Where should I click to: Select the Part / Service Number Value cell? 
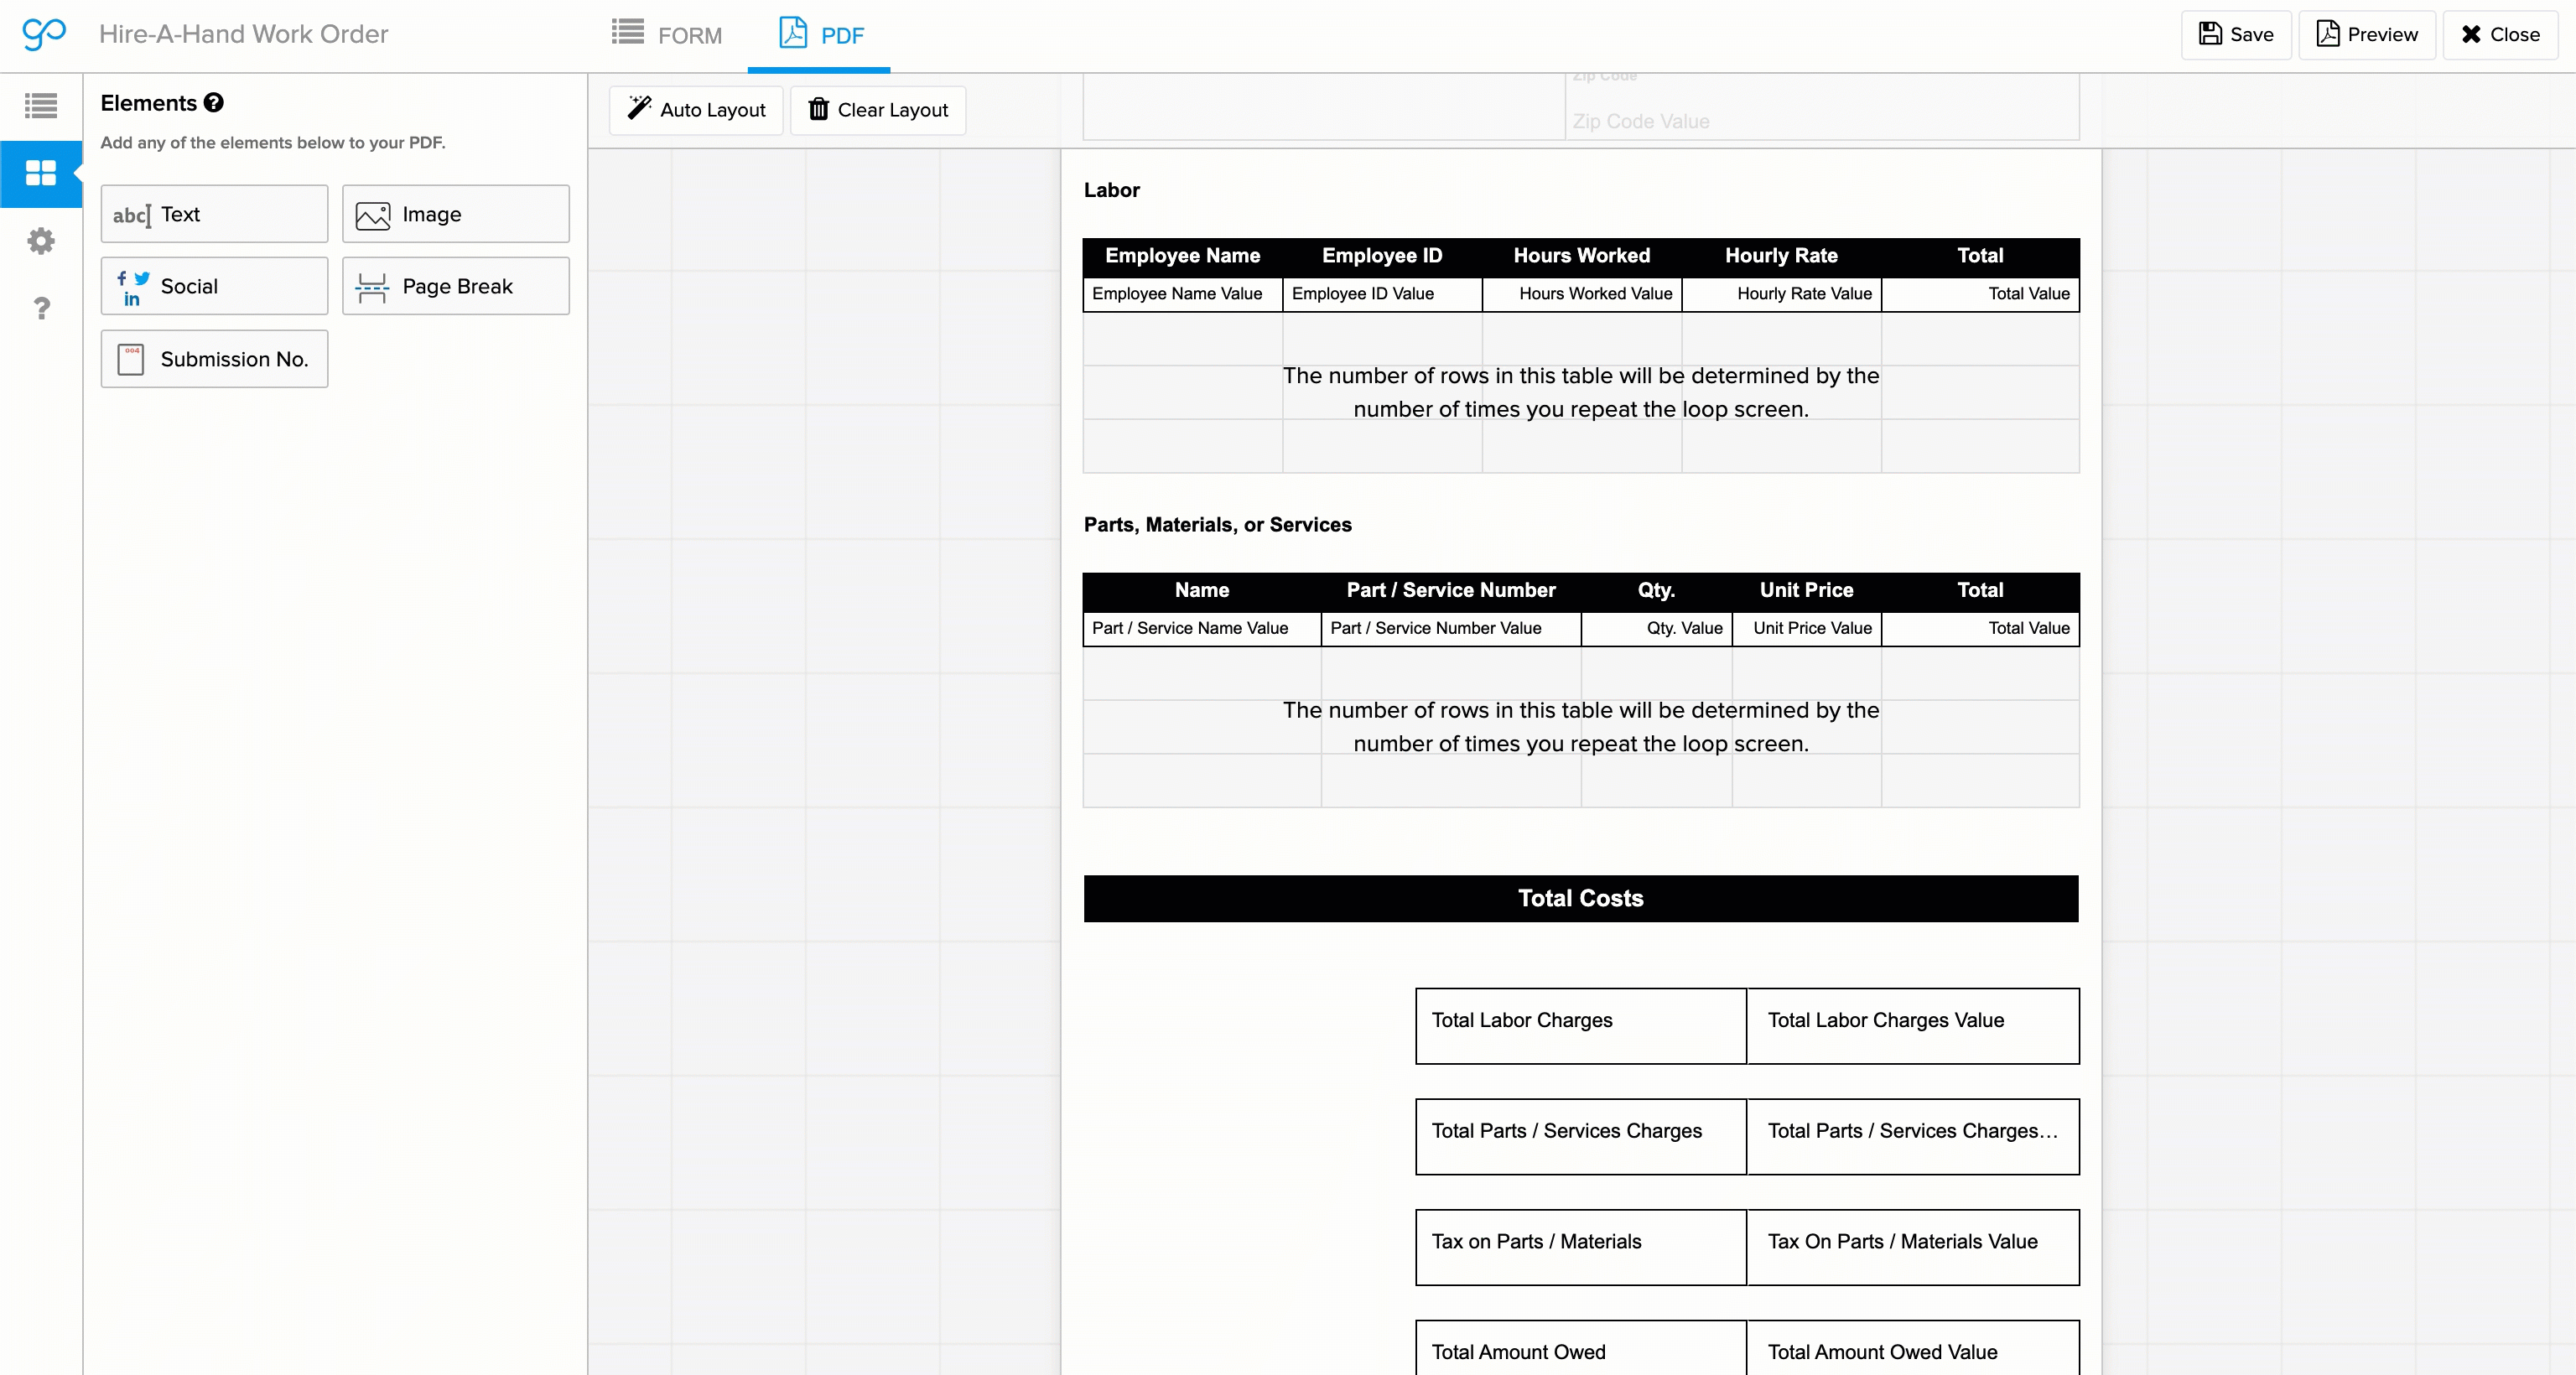pyautogui.click(x=1451, y=629)
